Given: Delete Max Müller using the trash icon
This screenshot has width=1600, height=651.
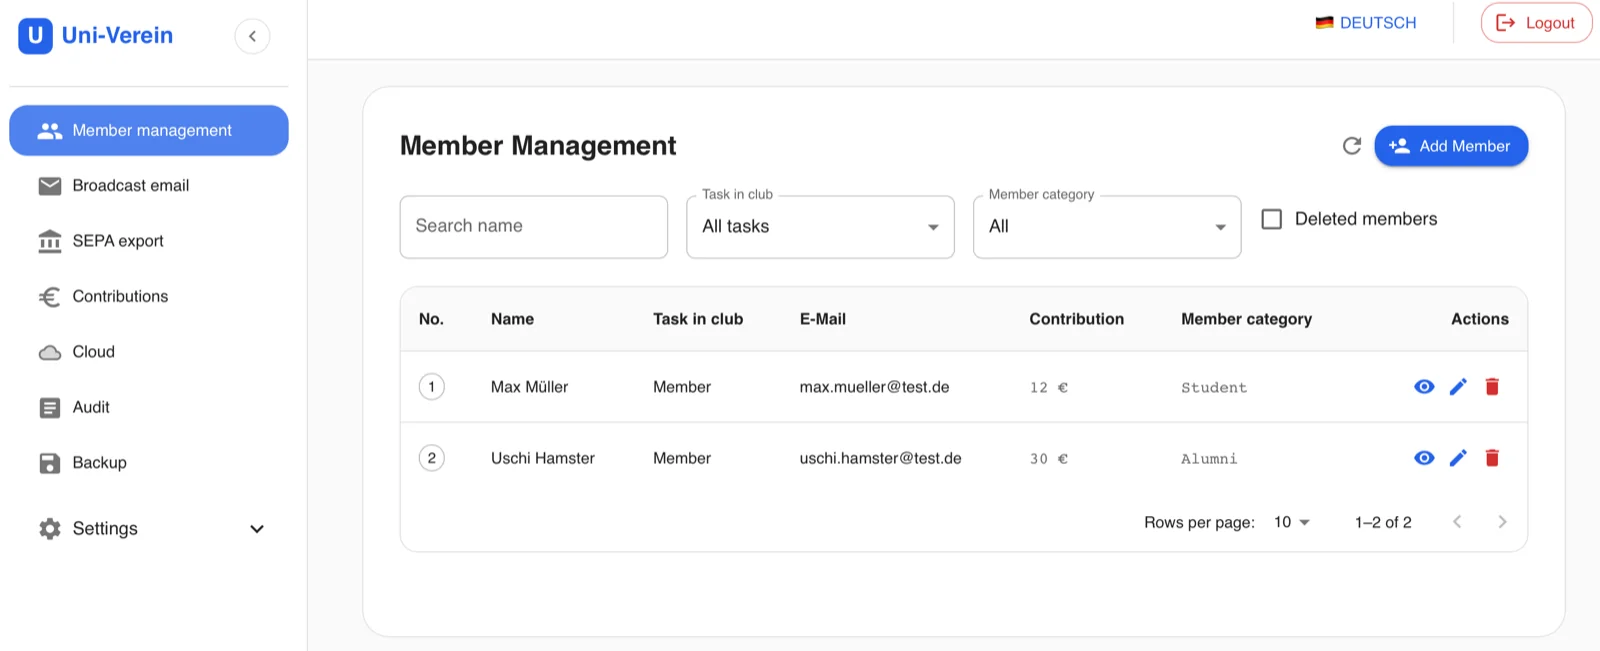Looking at the screenshot, I should coord(1492,387).
